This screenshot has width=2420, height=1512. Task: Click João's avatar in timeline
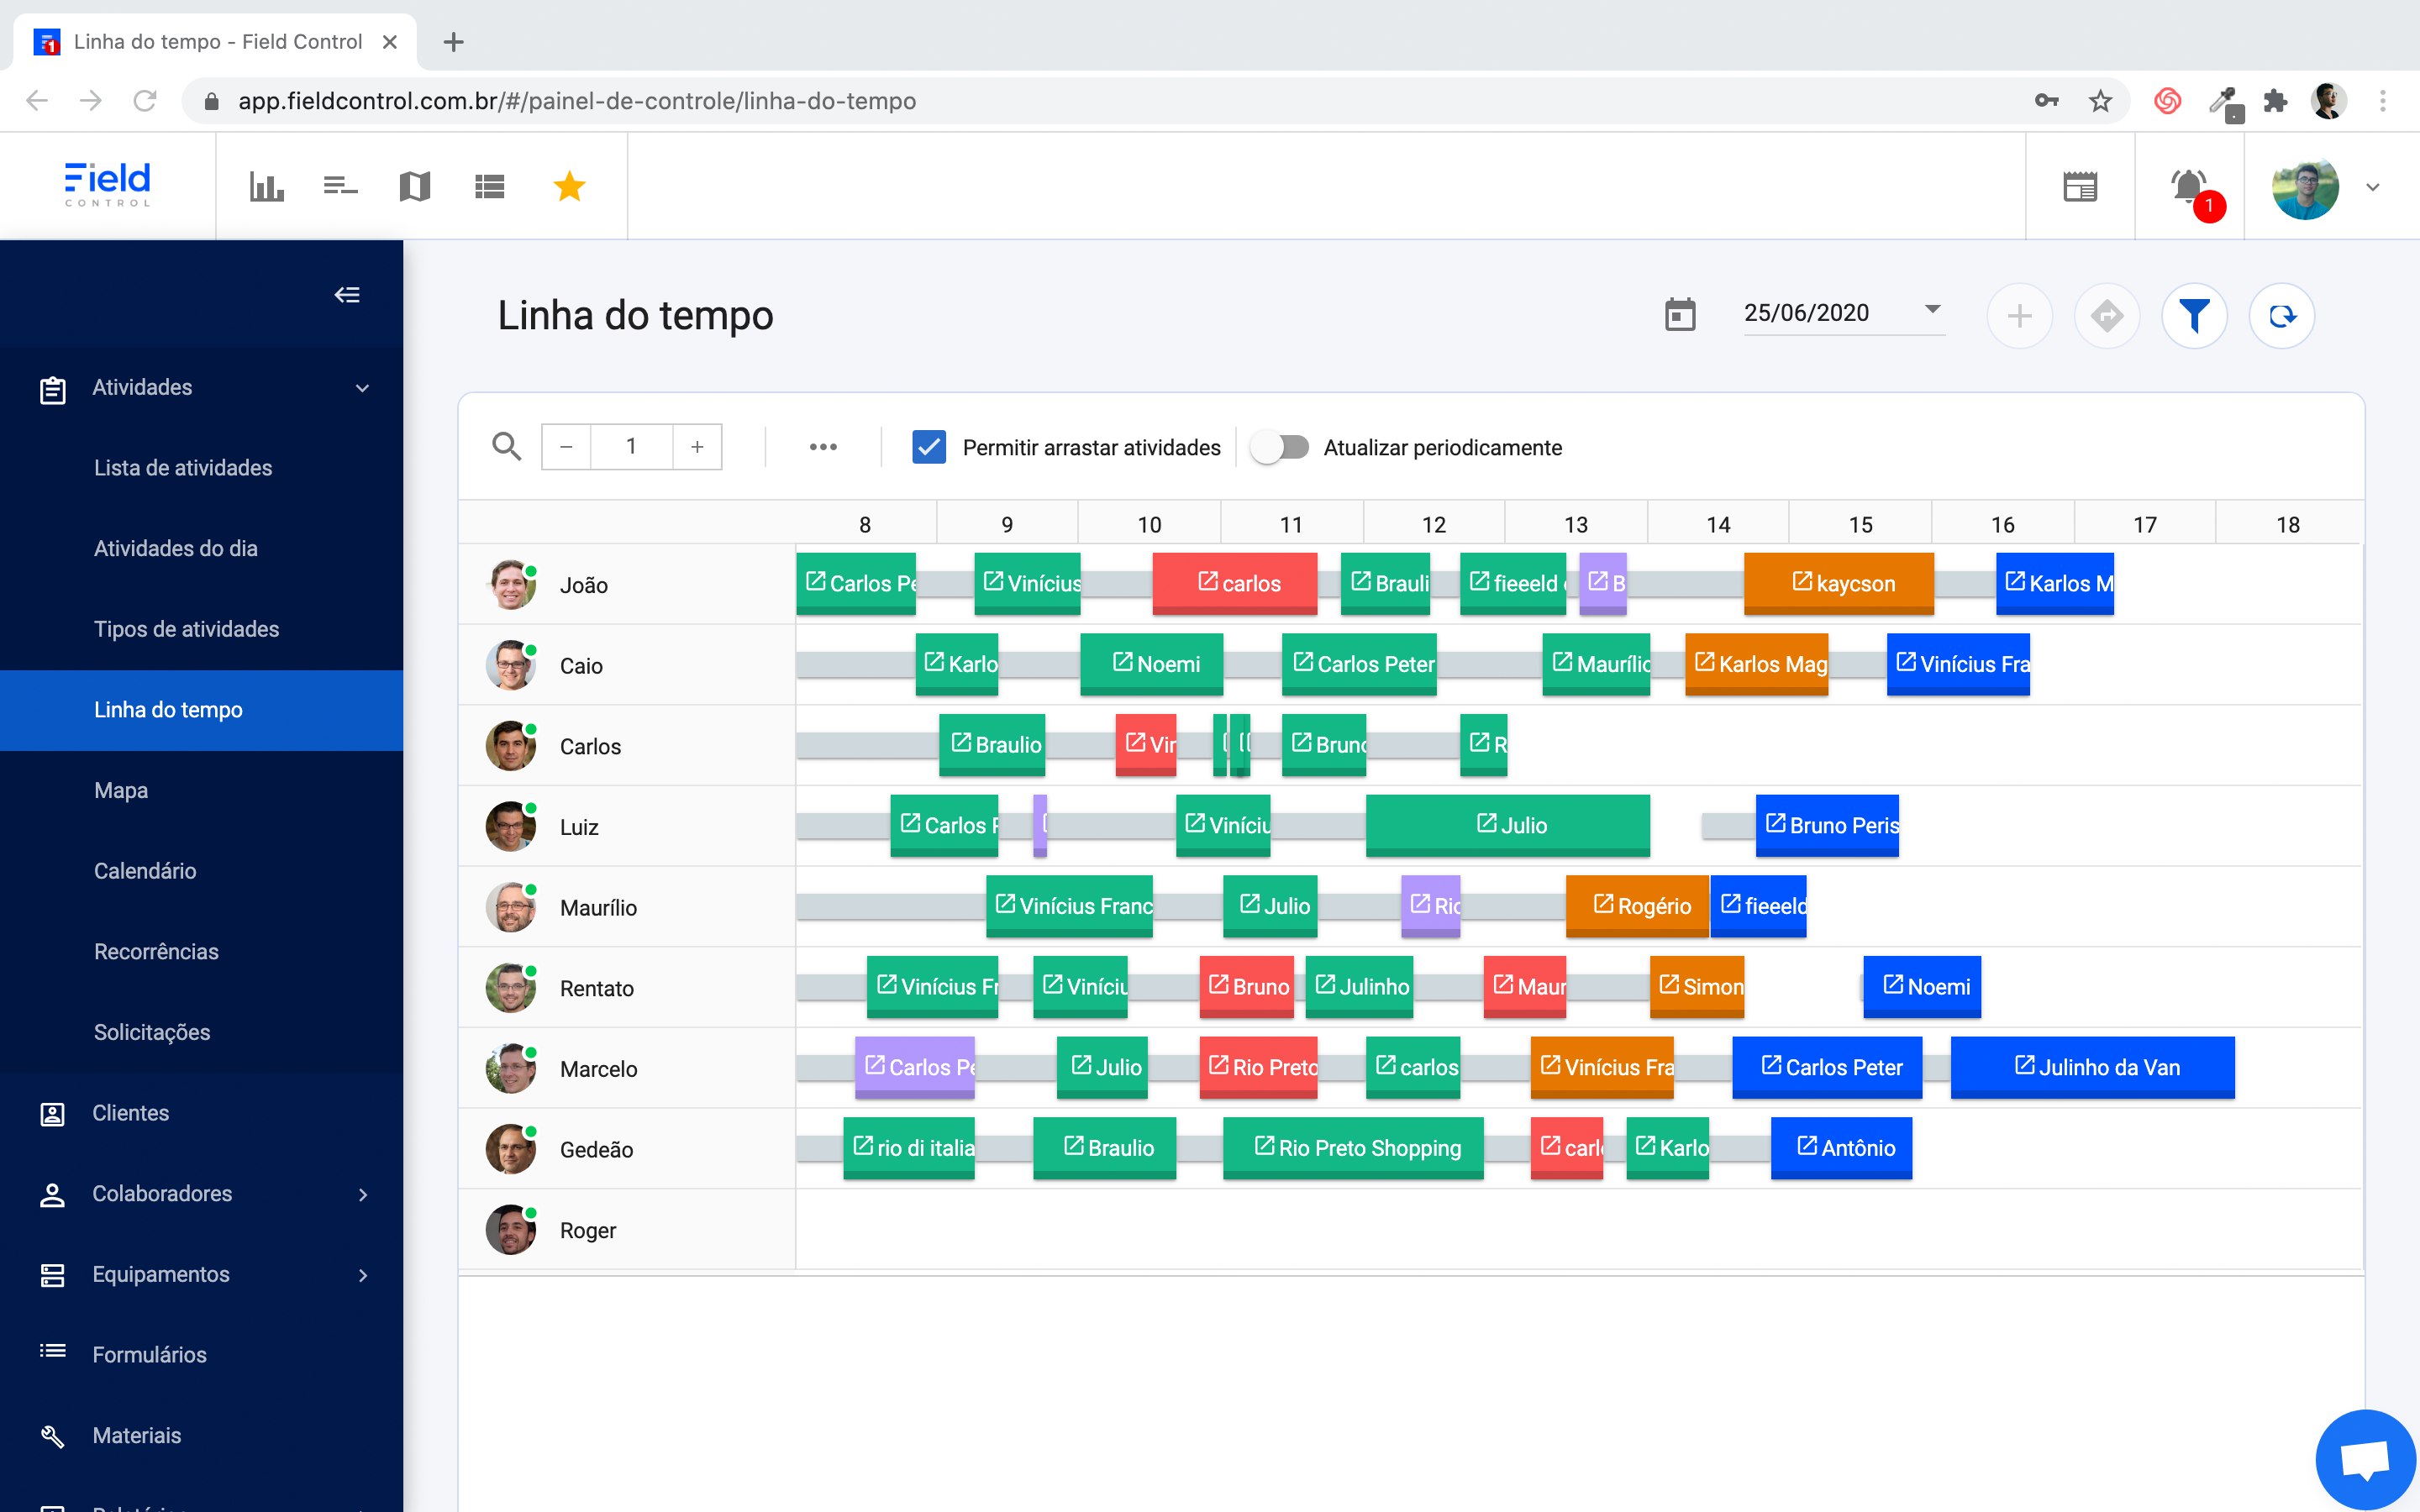511,585
